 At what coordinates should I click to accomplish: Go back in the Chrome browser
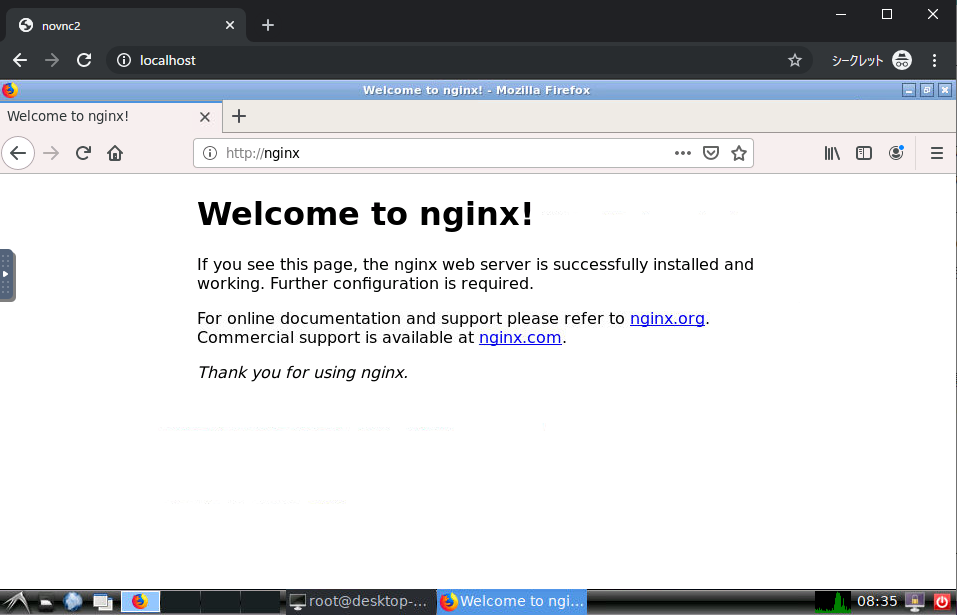(x=20, y=60)
